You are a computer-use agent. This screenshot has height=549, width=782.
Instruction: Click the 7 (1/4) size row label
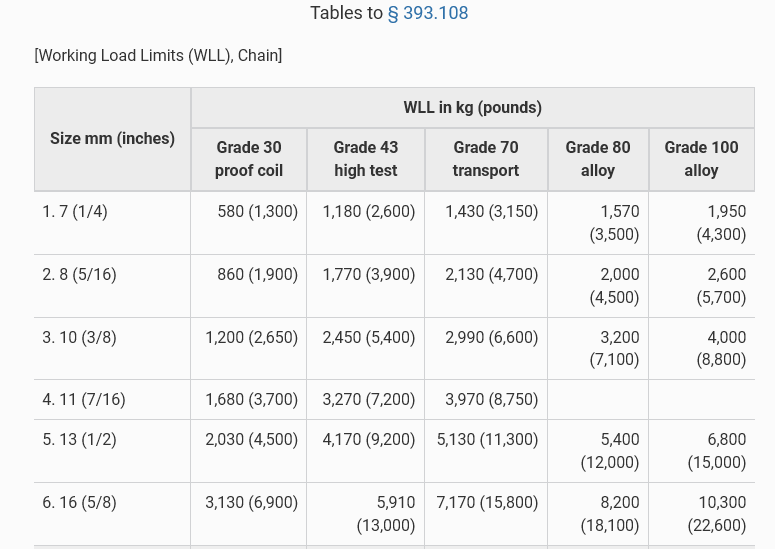(75, 212)
